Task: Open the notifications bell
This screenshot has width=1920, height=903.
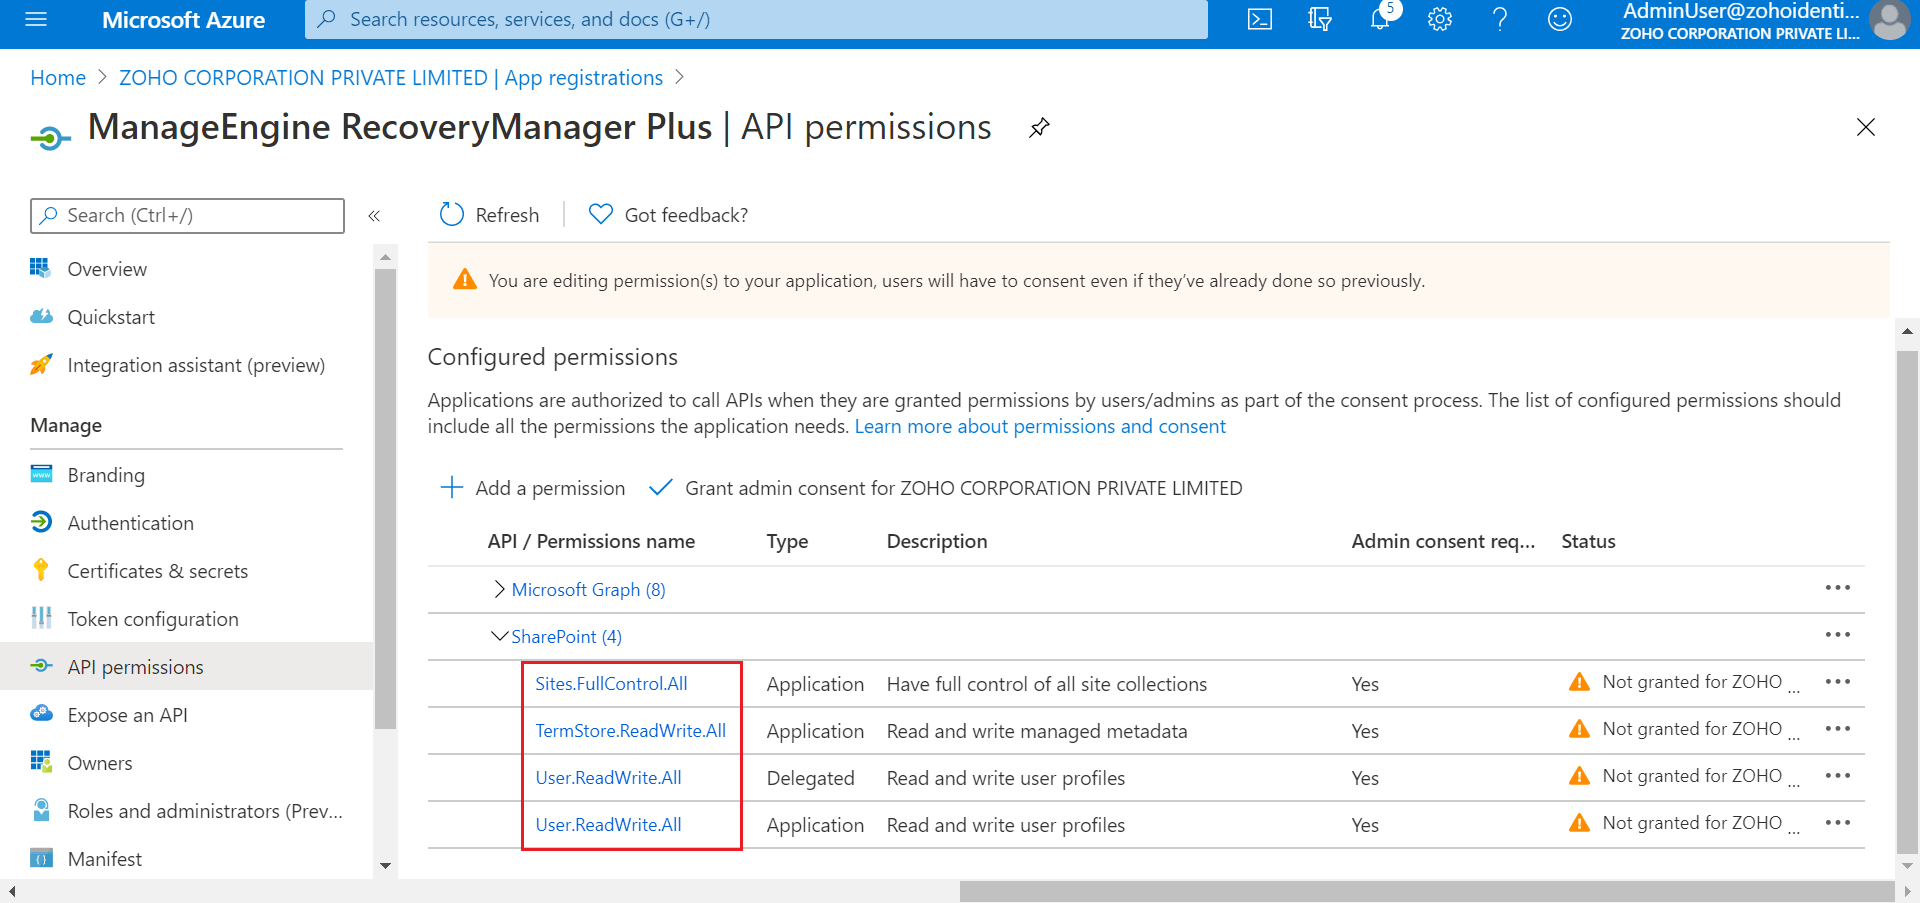Action: 1380,19
